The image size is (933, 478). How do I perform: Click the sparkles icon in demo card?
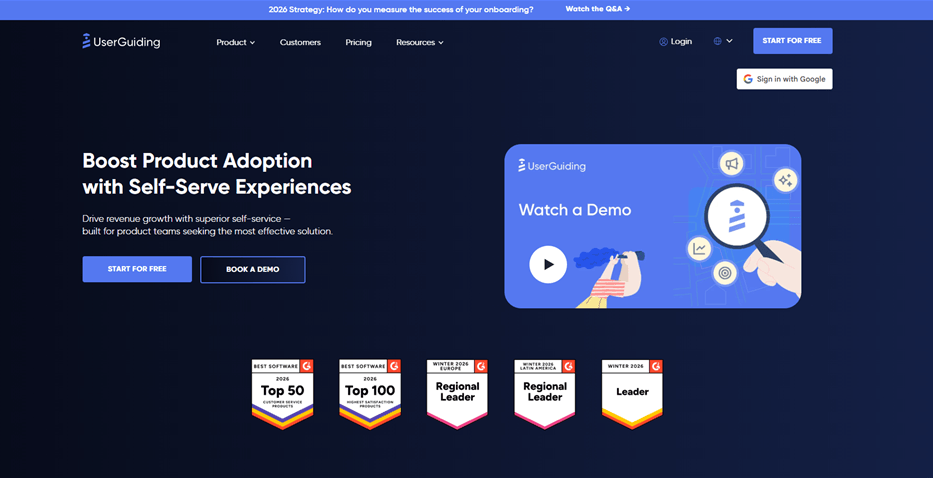point(785,180)
